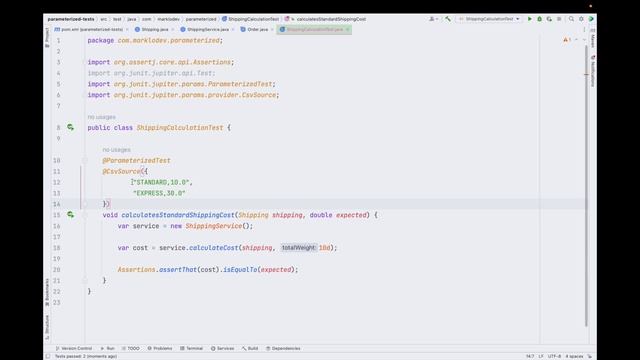
Task: Open the Problems tool window
Action: pyautogui.click(x=160, y=348)
